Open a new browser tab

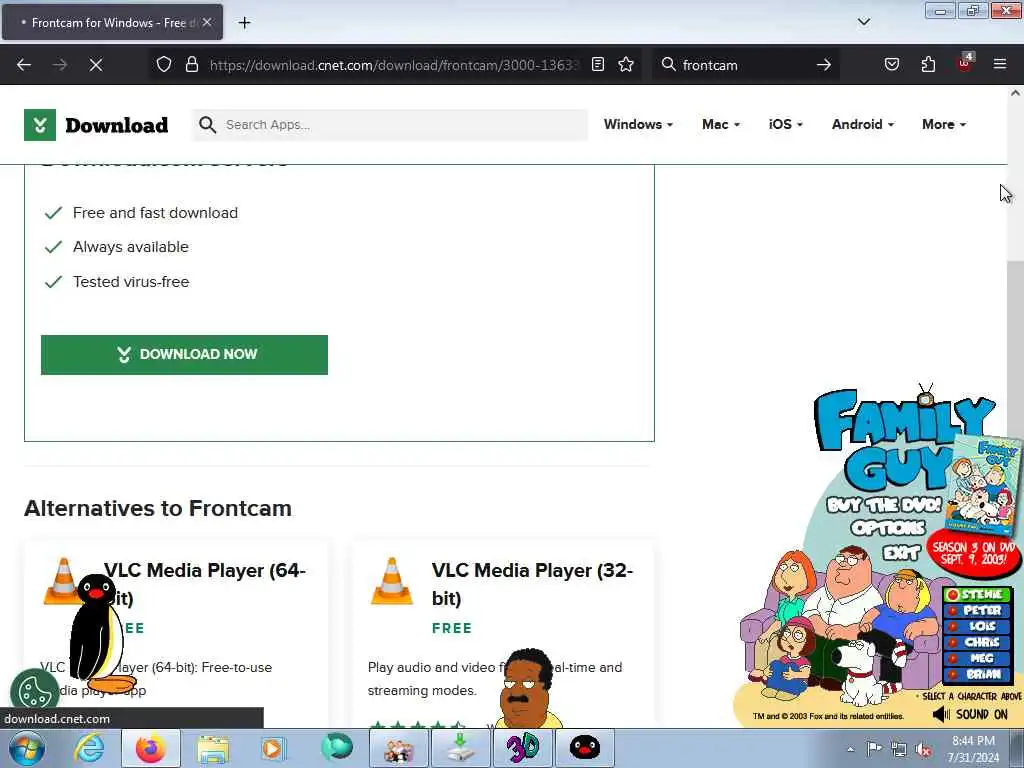coord(244,23)
